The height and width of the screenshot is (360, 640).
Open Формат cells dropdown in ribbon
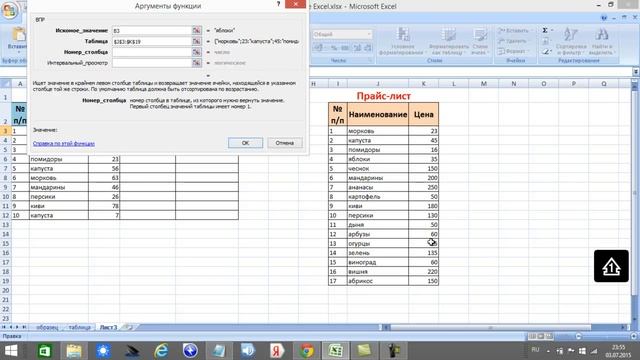point(513,51)
